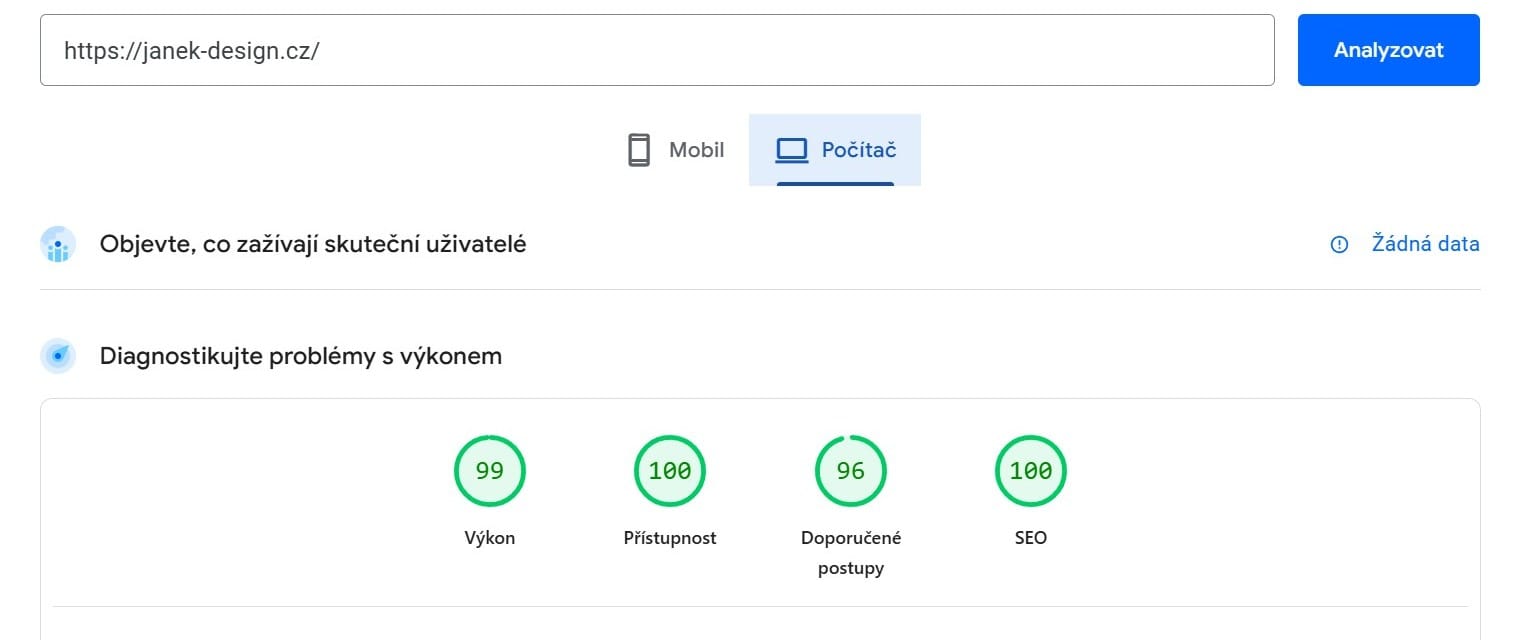Click the SEO label under the gauge
This screenshot has height=640, width=1518.
click(x=1031, y=538)
